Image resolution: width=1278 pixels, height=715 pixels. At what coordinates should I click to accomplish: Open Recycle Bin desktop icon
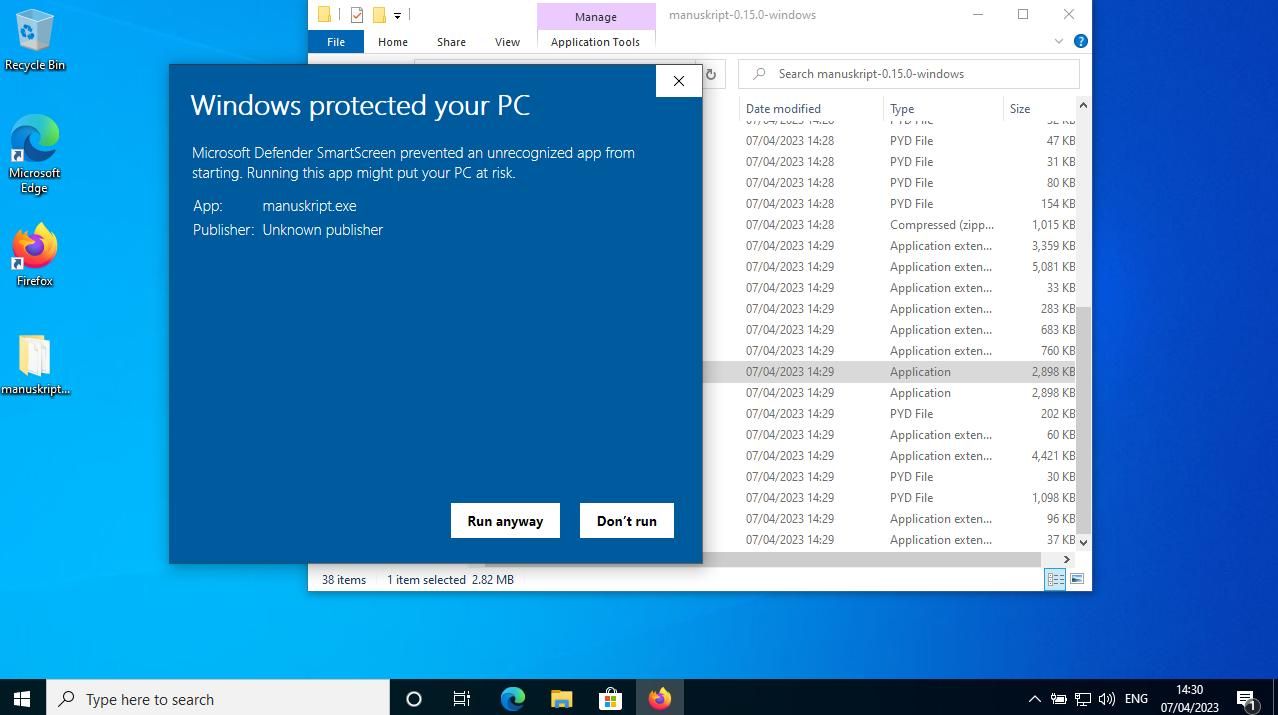tap(35, 41)
